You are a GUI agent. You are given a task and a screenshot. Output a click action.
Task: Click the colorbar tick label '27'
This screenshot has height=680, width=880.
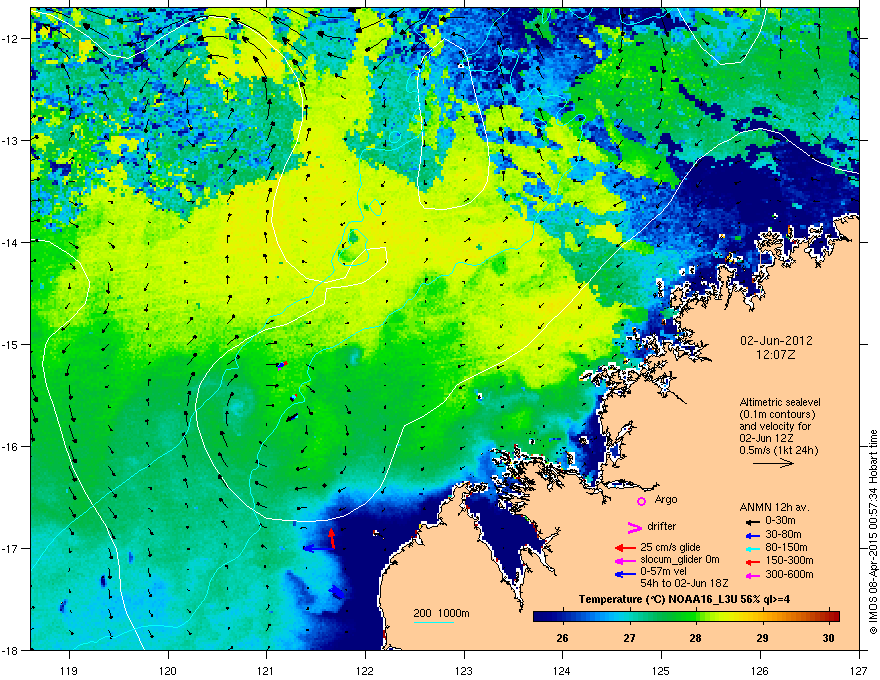629,638
